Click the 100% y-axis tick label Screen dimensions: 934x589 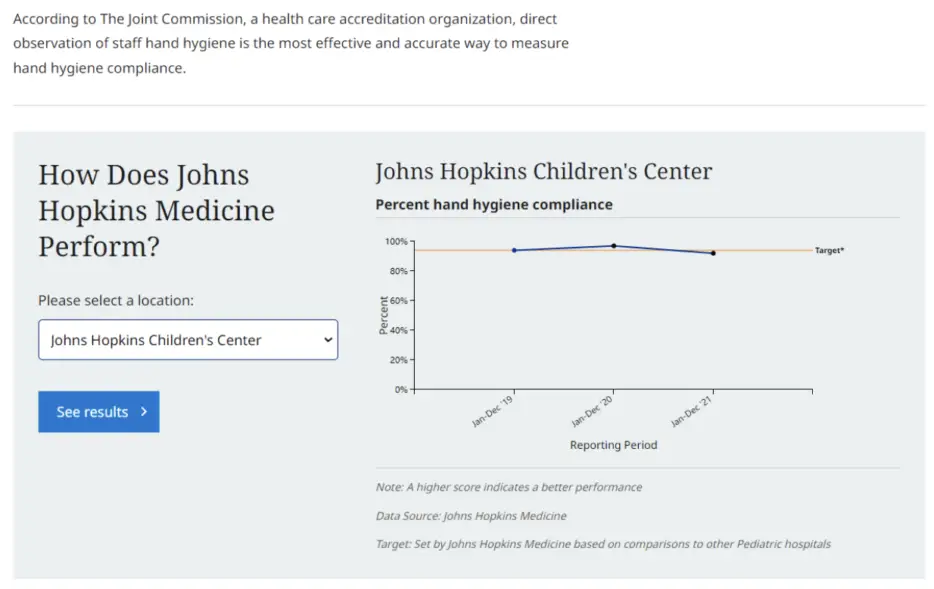click(396, 242)
